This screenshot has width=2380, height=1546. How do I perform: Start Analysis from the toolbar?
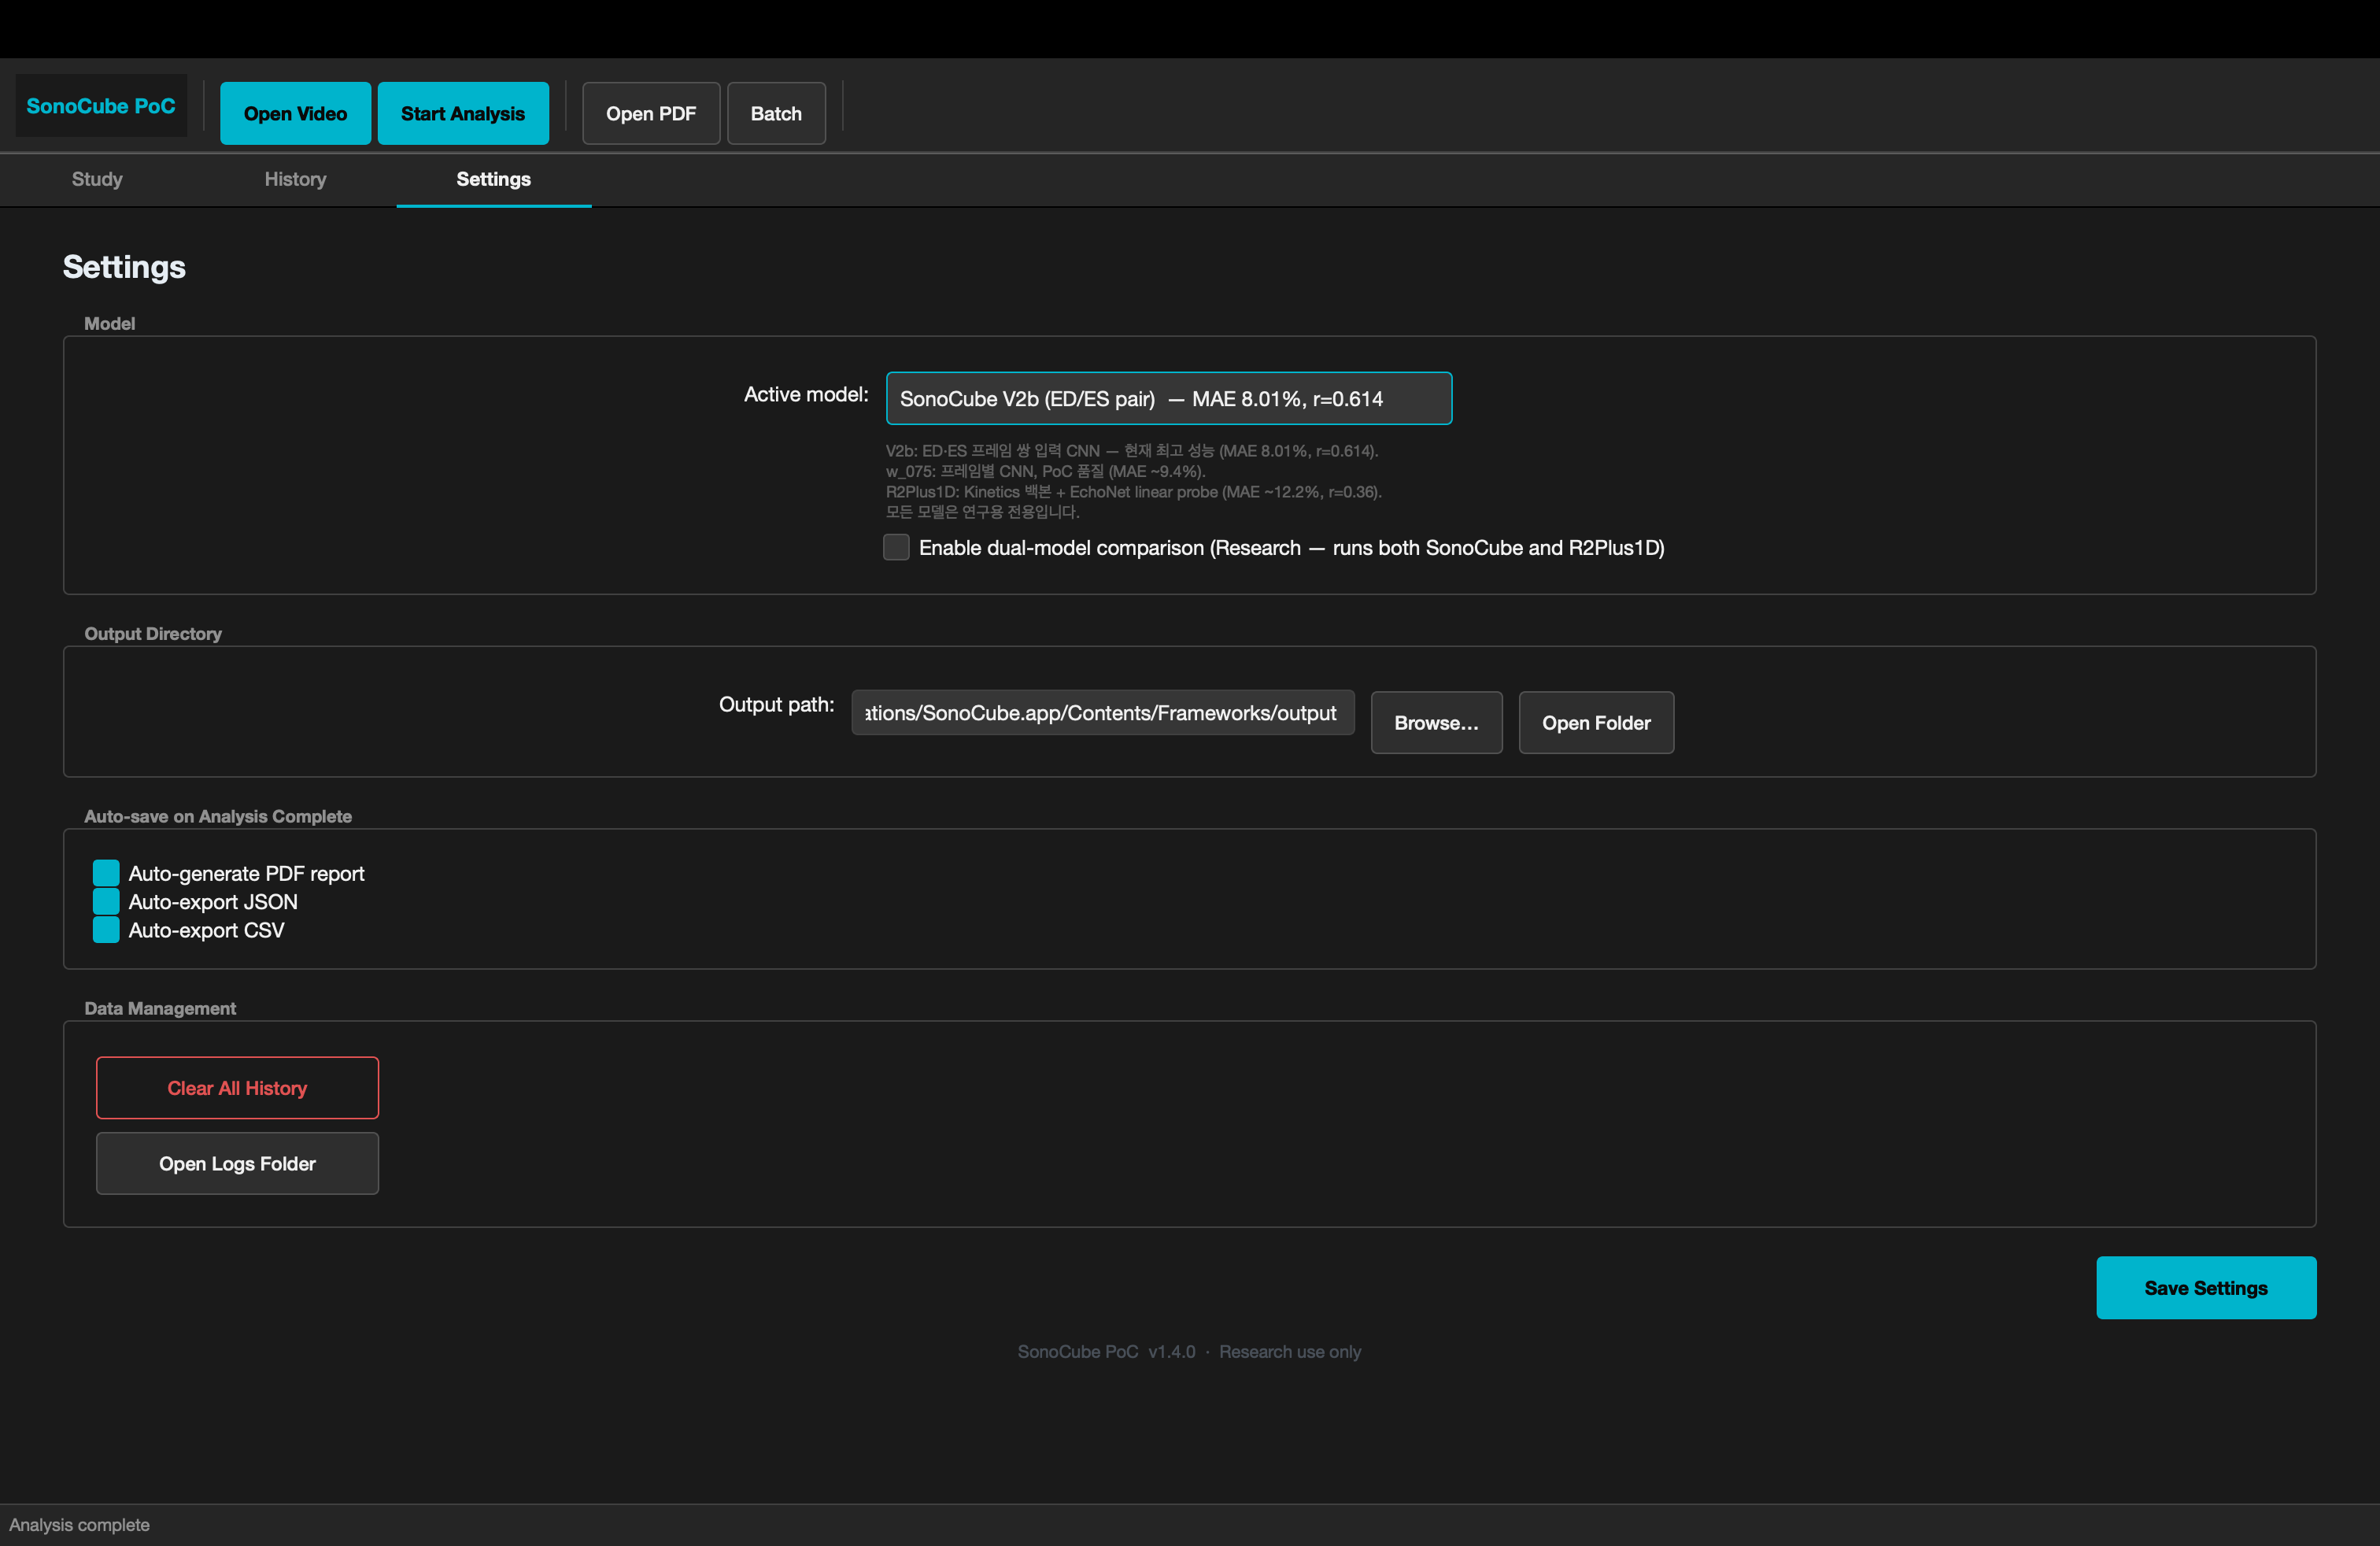(x=463, y=113)
